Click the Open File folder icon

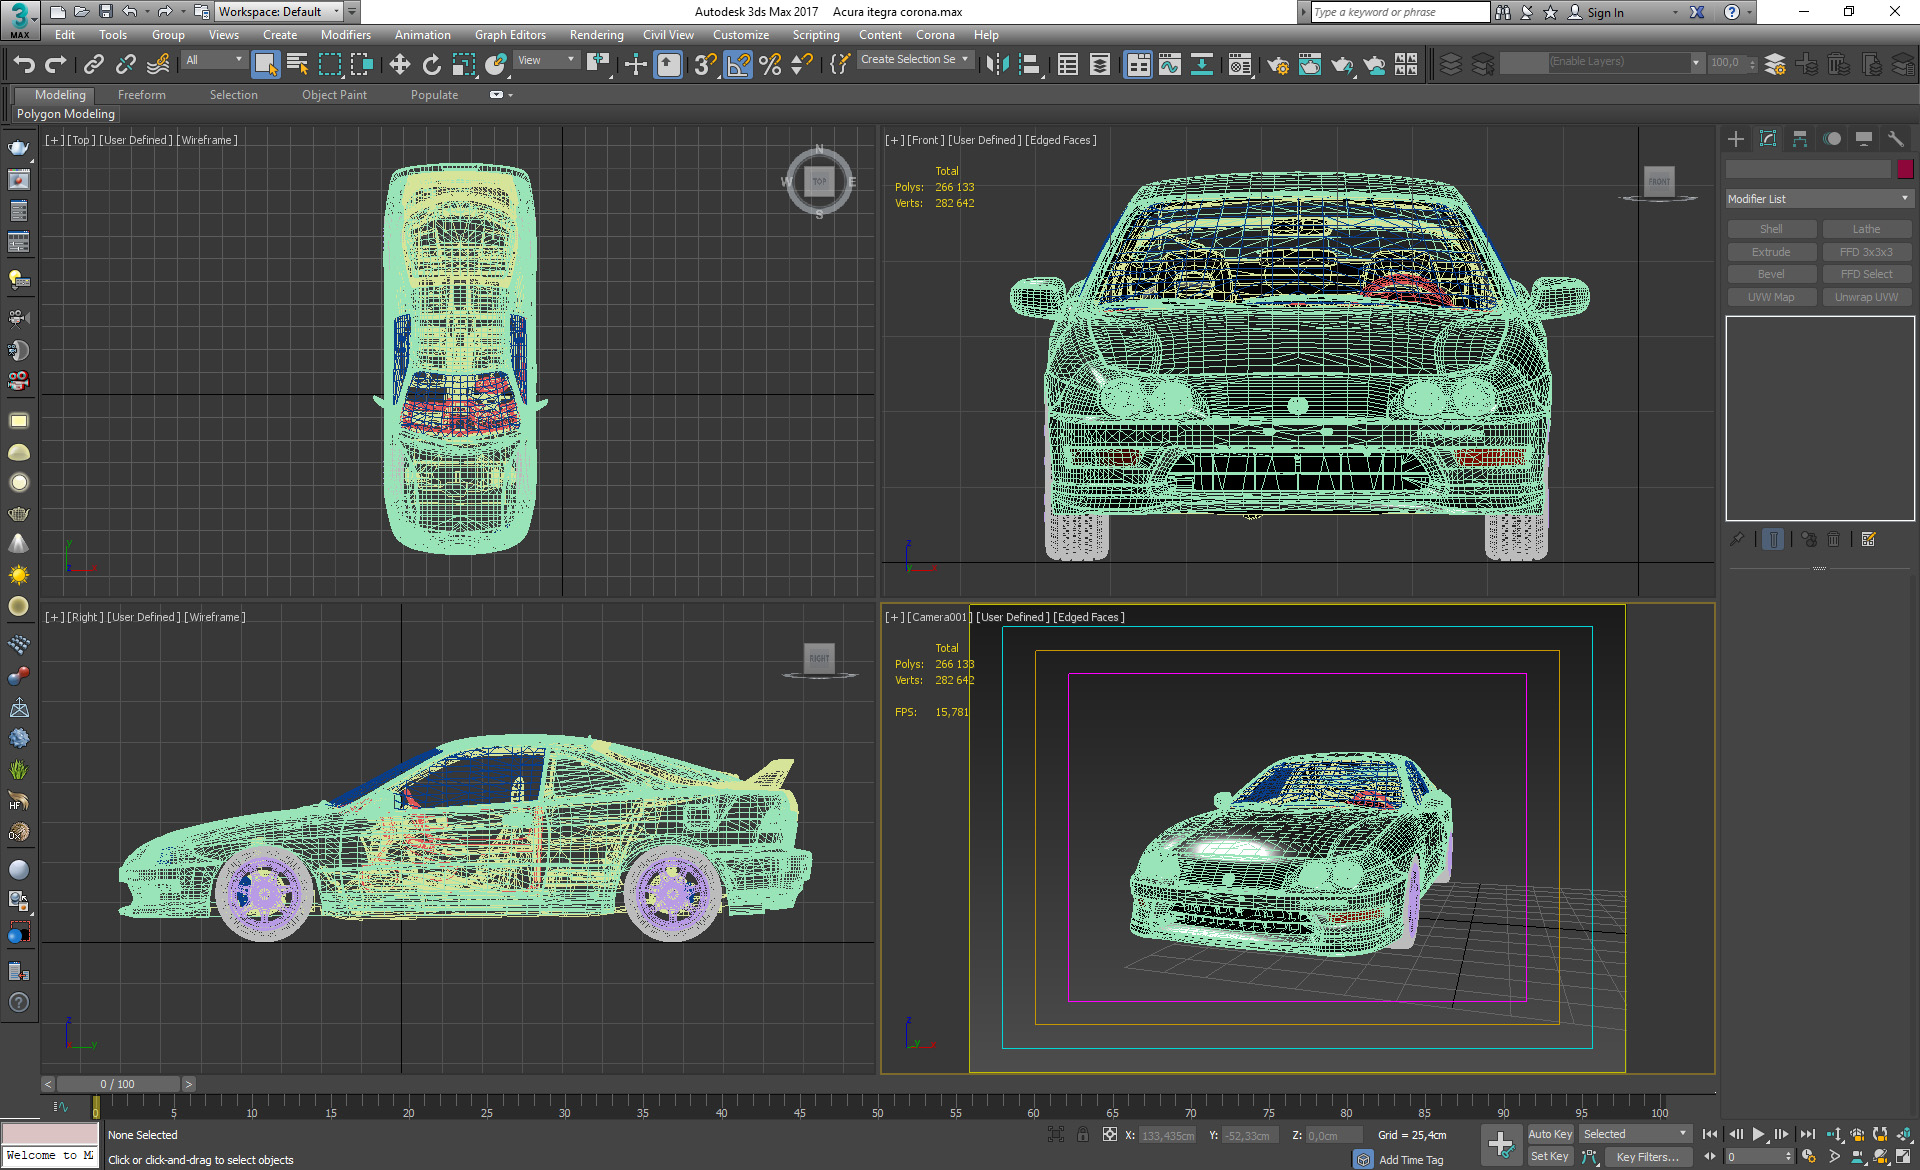coord(82,12)
